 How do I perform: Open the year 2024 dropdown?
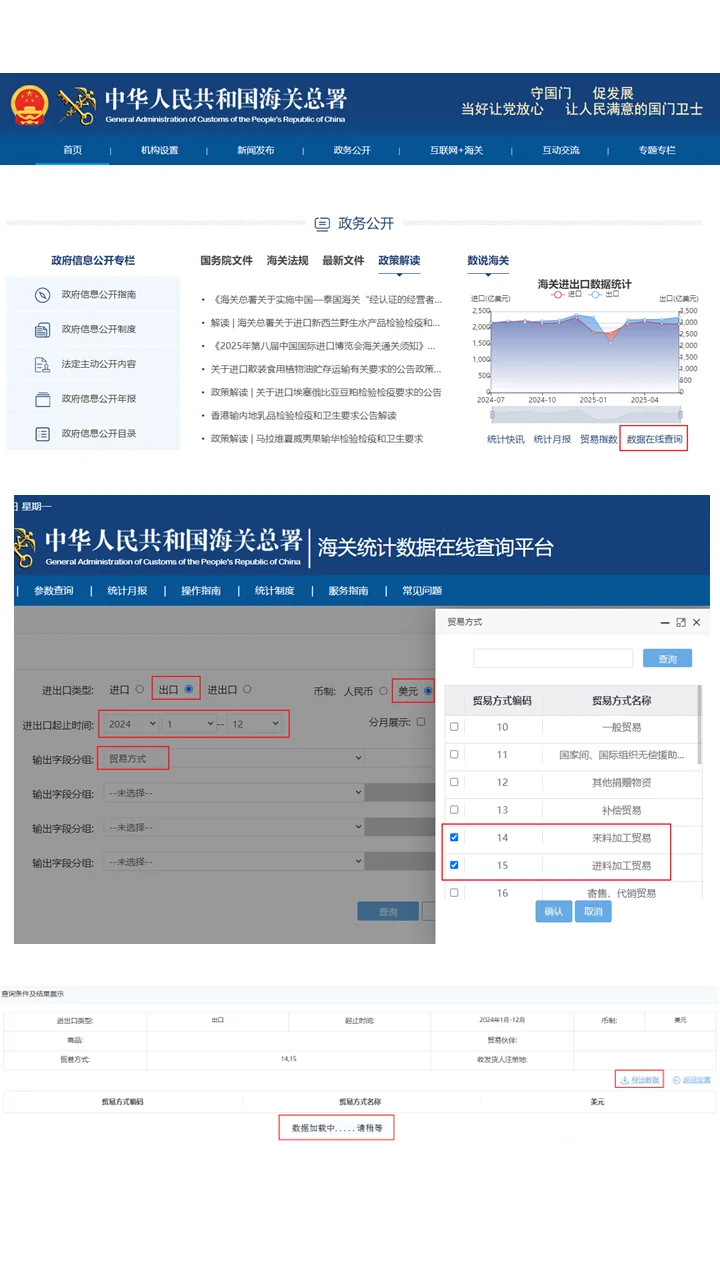tap(131, 723)
